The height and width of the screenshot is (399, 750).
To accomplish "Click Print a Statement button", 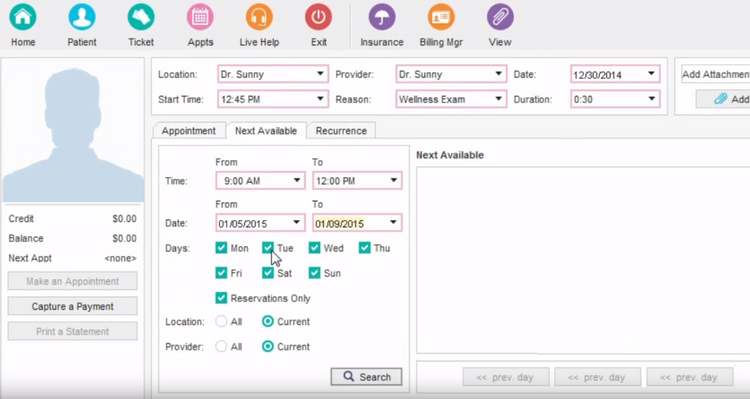I will click(73, 332).
